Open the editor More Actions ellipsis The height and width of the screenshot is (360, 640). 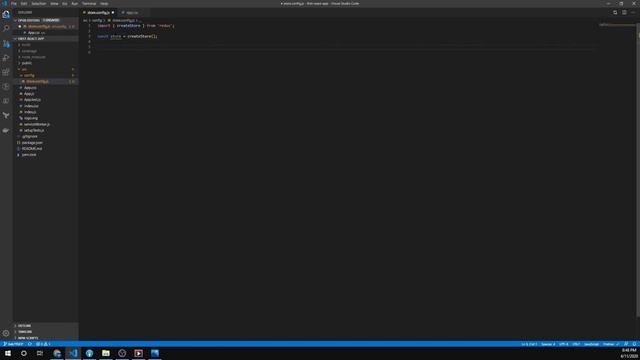(x=633, y=13)
